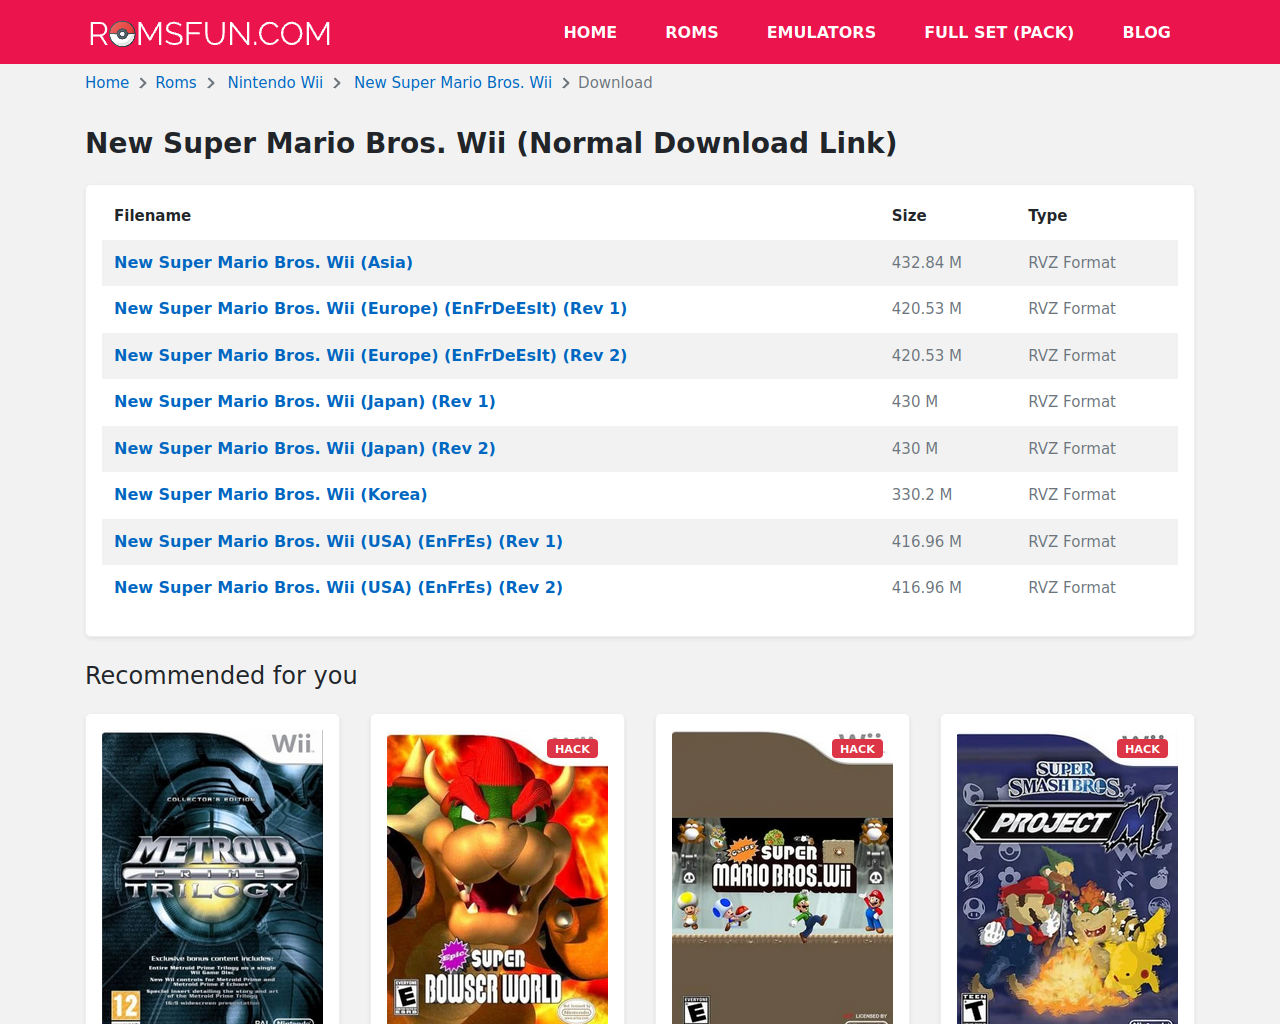
Task: Click HACK badge on Project M cover
Action: [x=1142, y=749]
